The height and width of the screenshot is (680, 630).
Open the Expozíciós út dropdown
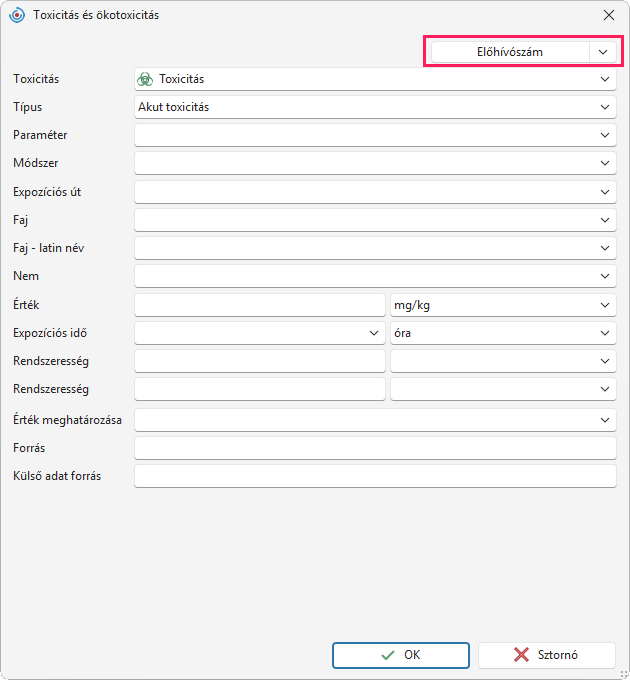375,192
